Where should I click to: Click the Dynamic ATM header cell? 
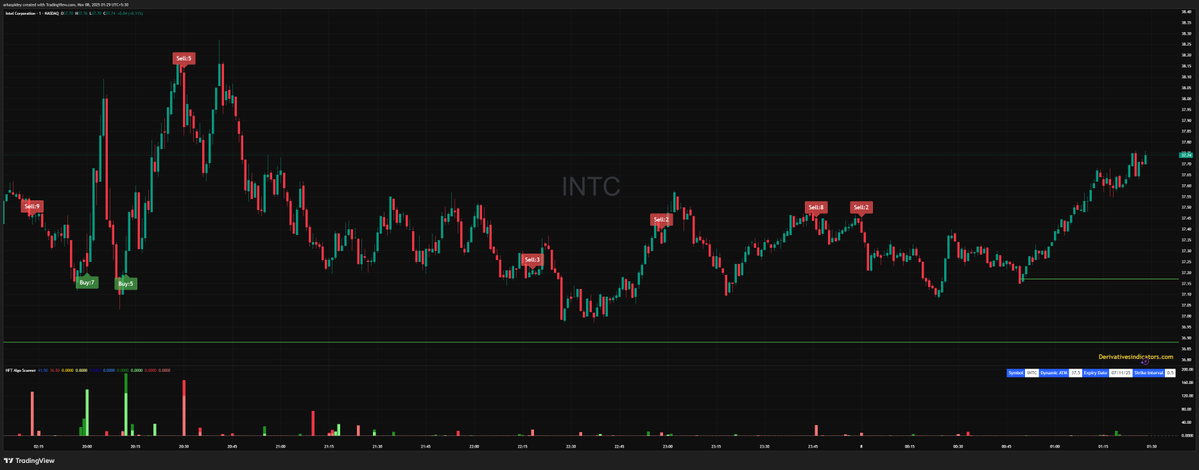[1054, 373]
